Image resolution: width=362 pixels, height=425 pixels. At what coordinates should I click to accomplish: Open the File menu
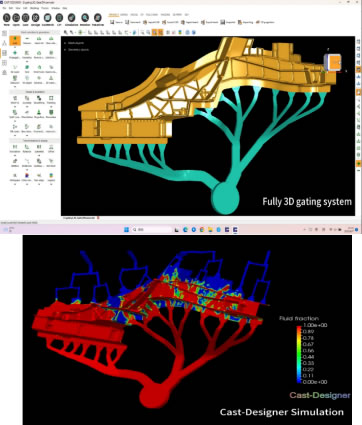pos(4,8)
